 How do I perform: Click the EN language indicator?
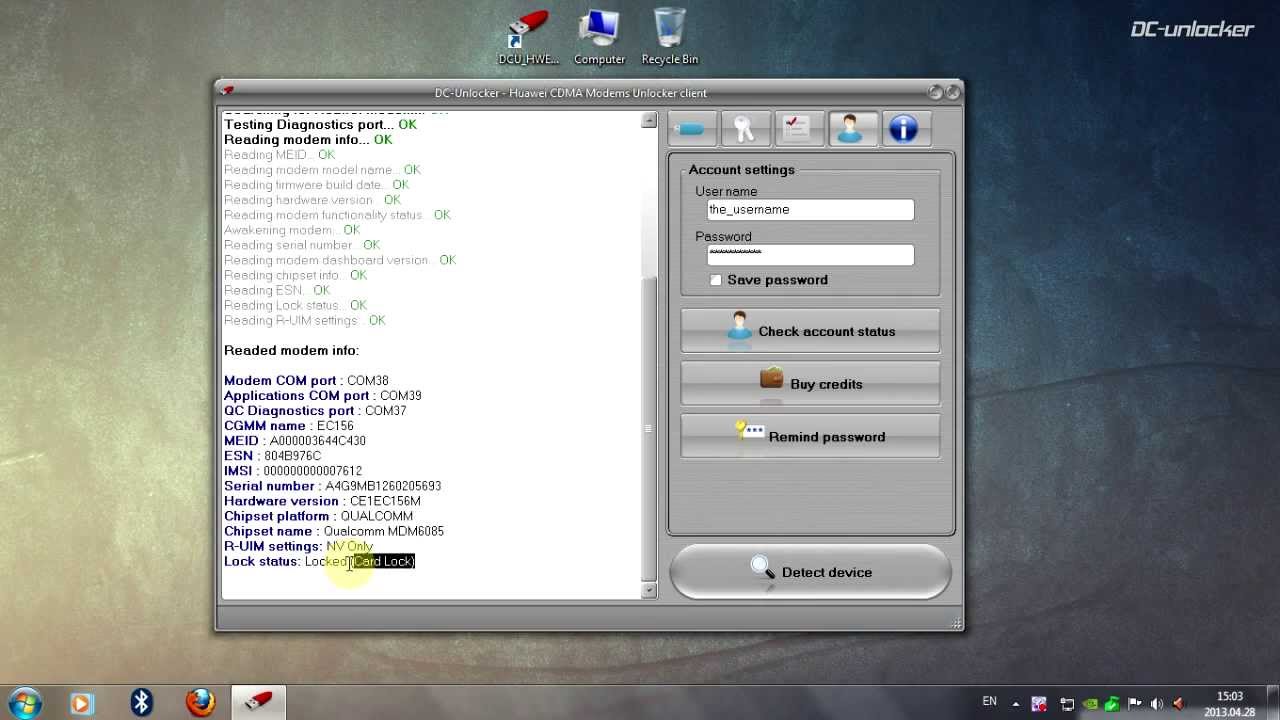(990, 702)
